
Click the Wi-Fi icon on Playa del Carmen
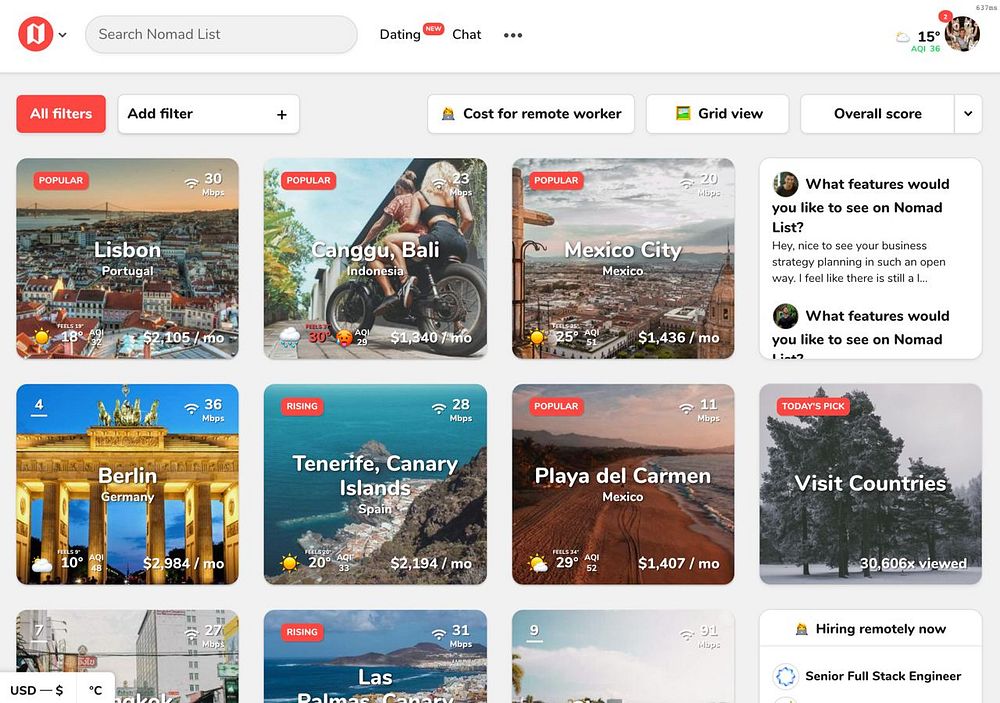pyautogui.click(x=686, y=409)
